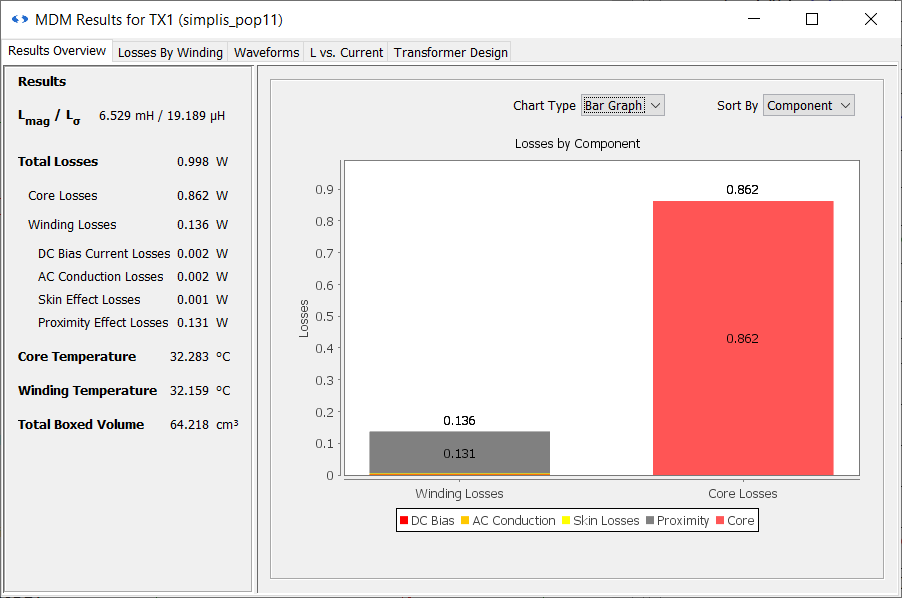
Task: Click the Losses by Component chart title
Action: click(x=577, y=144)
